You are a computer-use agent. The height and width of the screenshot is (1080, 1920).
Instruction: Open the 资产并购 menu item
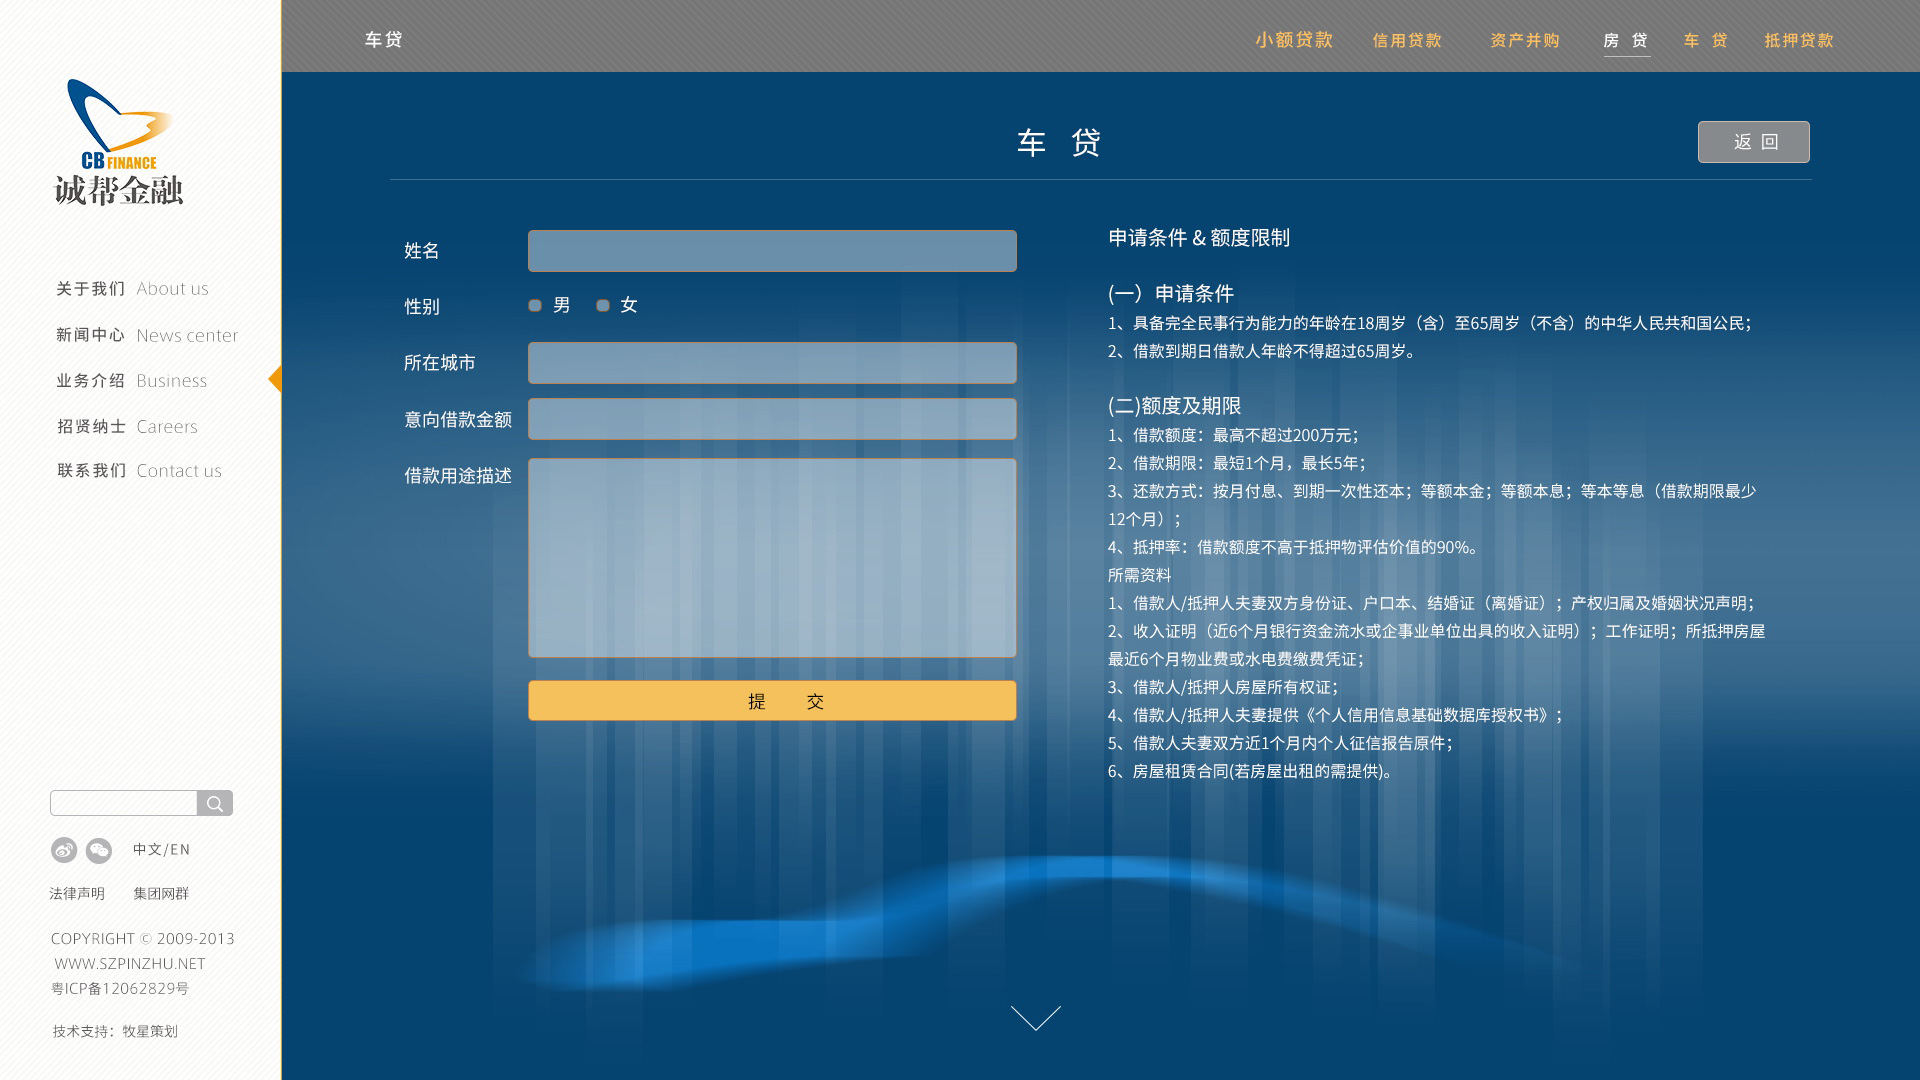click(x=1524, y=41)
